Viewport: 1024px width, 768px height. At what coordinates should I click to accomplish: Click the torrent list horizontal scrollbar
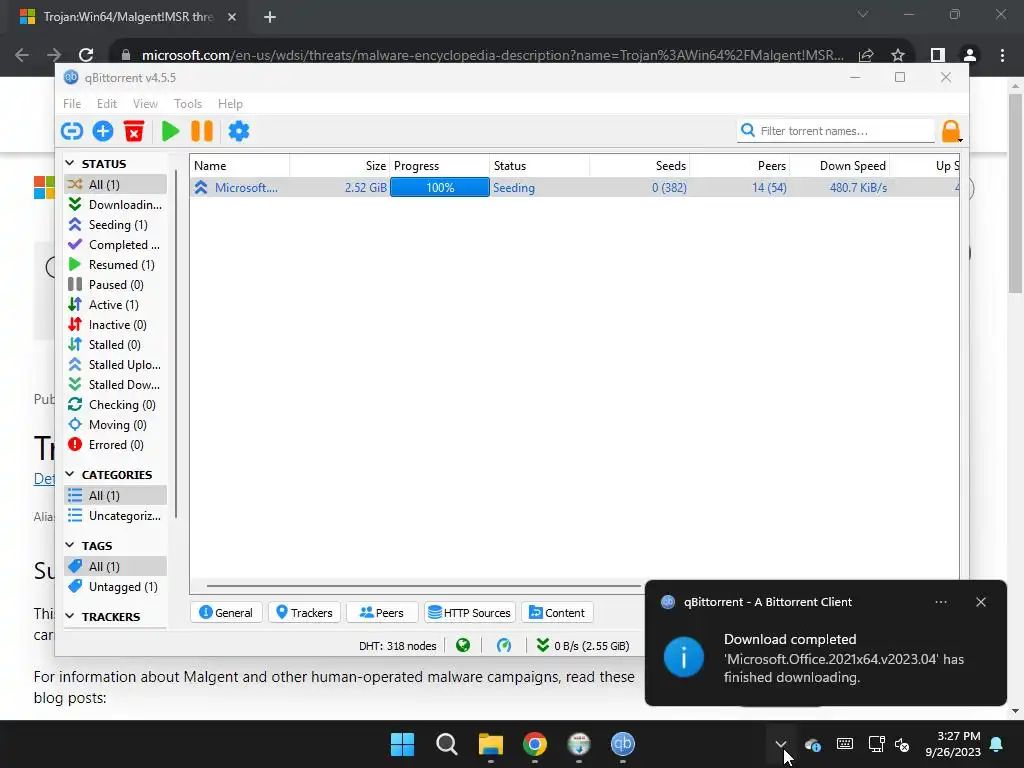tap(424, 586)
